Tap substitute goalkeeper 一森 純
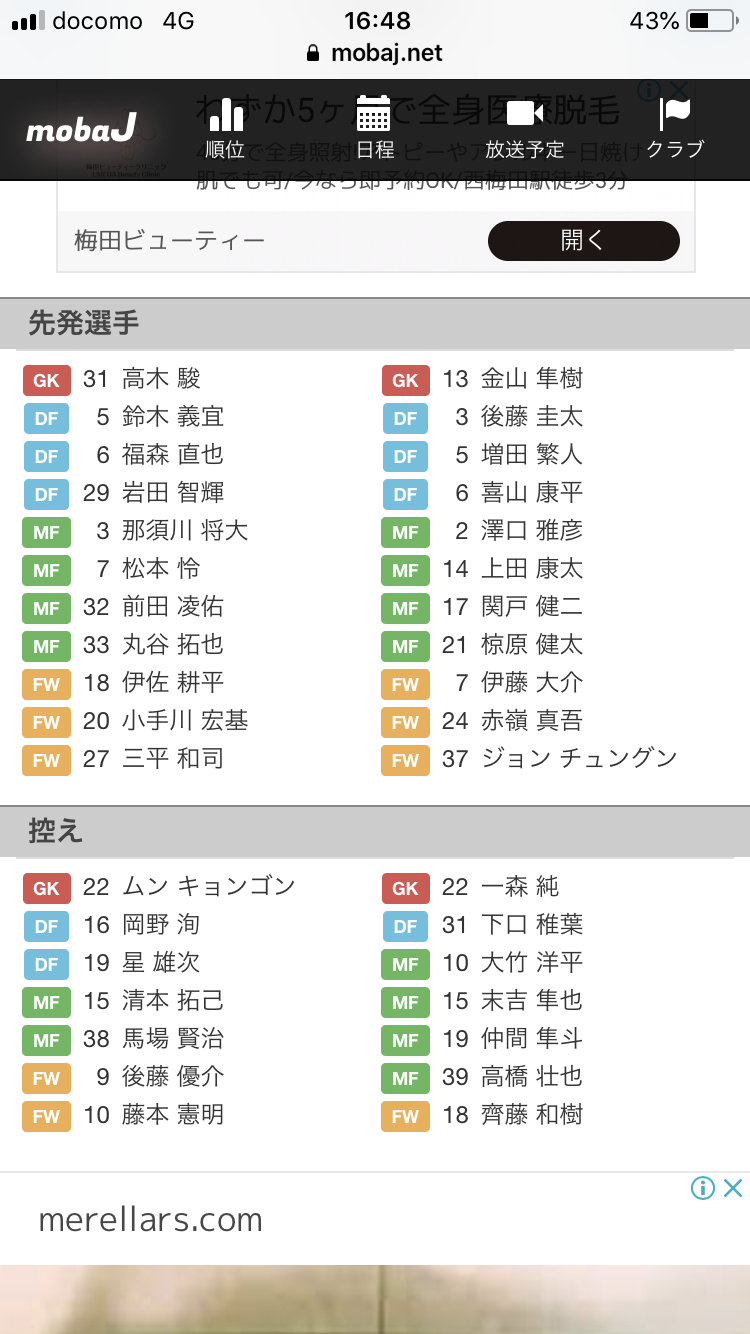The width and height of the screenshot is (750, 1334). pos(520,887)
